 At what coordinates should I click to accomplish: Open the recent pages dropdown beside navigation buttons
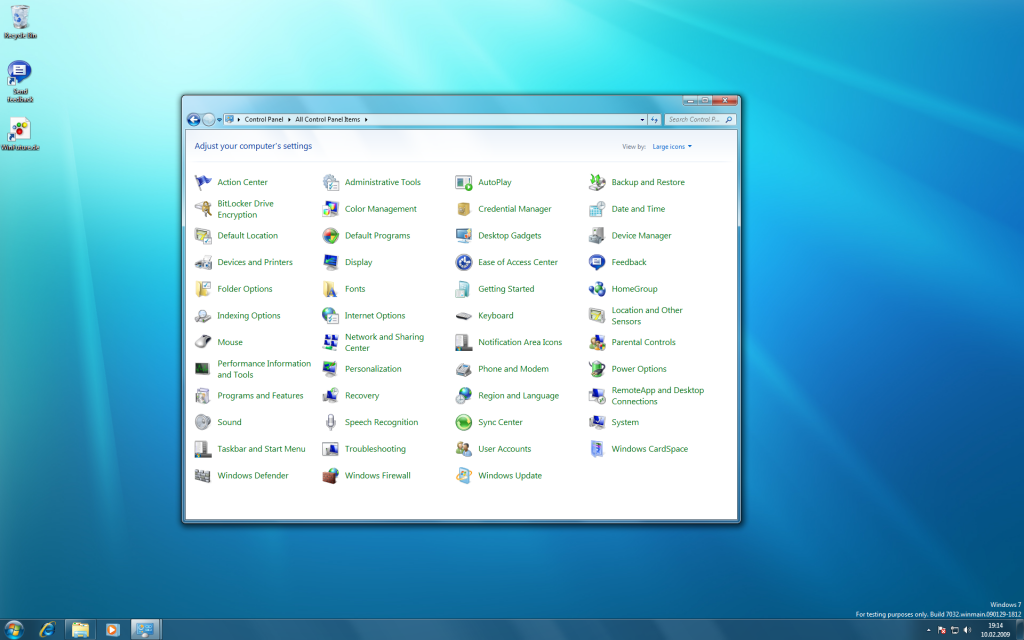pos(219,120)
